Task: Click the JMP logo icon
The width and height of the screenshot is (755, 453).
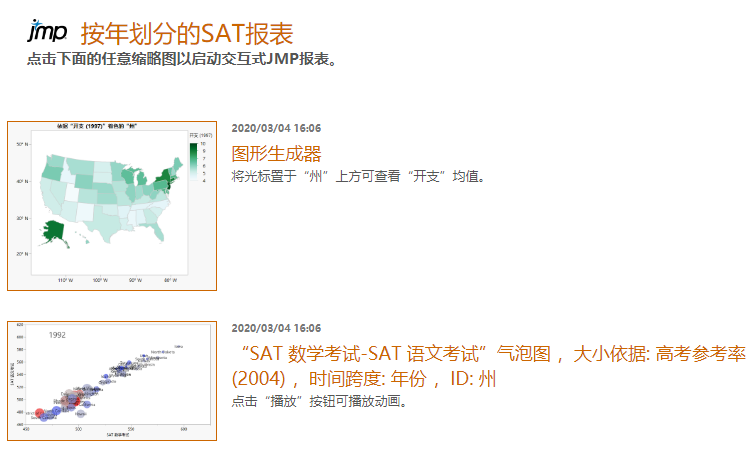Action: point(47,31)
